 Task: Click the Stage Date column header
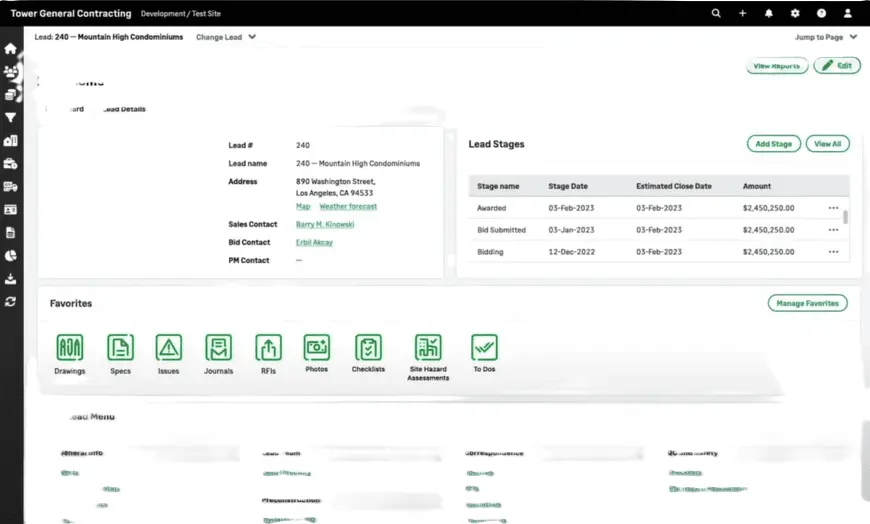point(568,187)
